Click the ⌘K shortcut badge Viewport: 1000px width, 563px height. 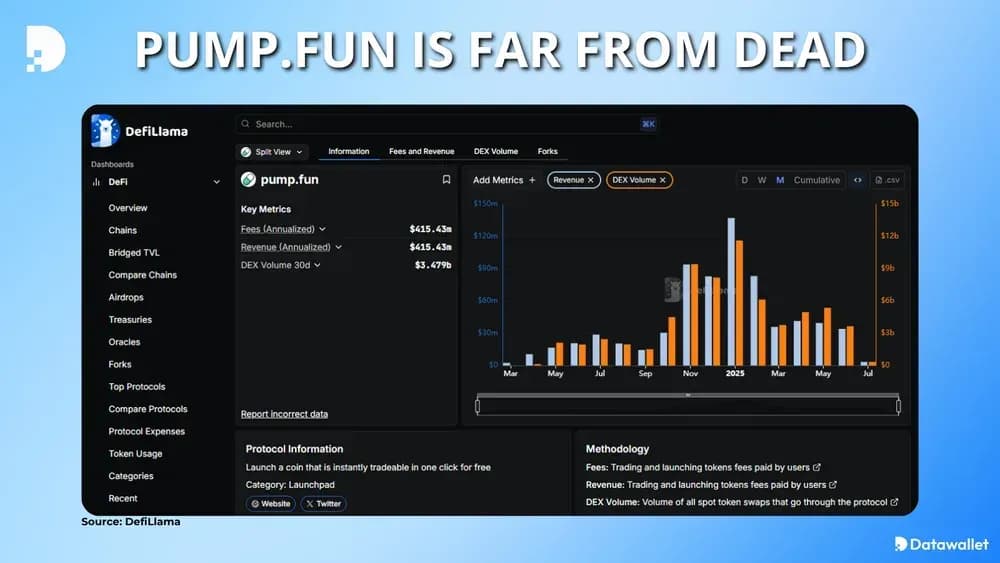(648, 124)
